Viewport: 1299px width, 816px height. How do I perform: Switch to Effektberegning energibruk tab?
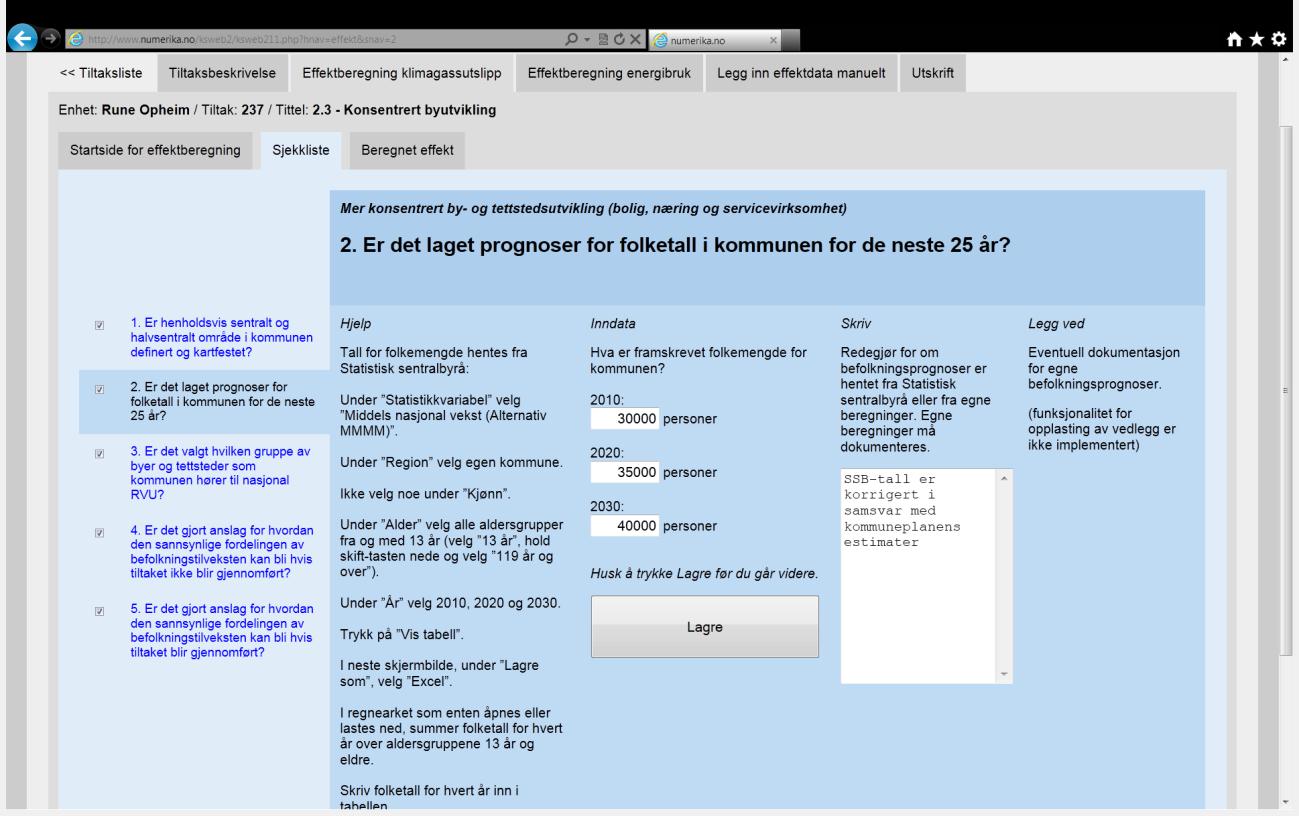coord(609,74)
